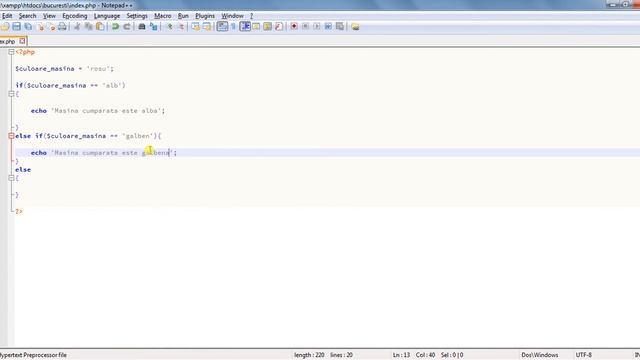Collapse the fold marker beside <?php
This screenshot has height=360, width=640.
(x=11, y=52)
